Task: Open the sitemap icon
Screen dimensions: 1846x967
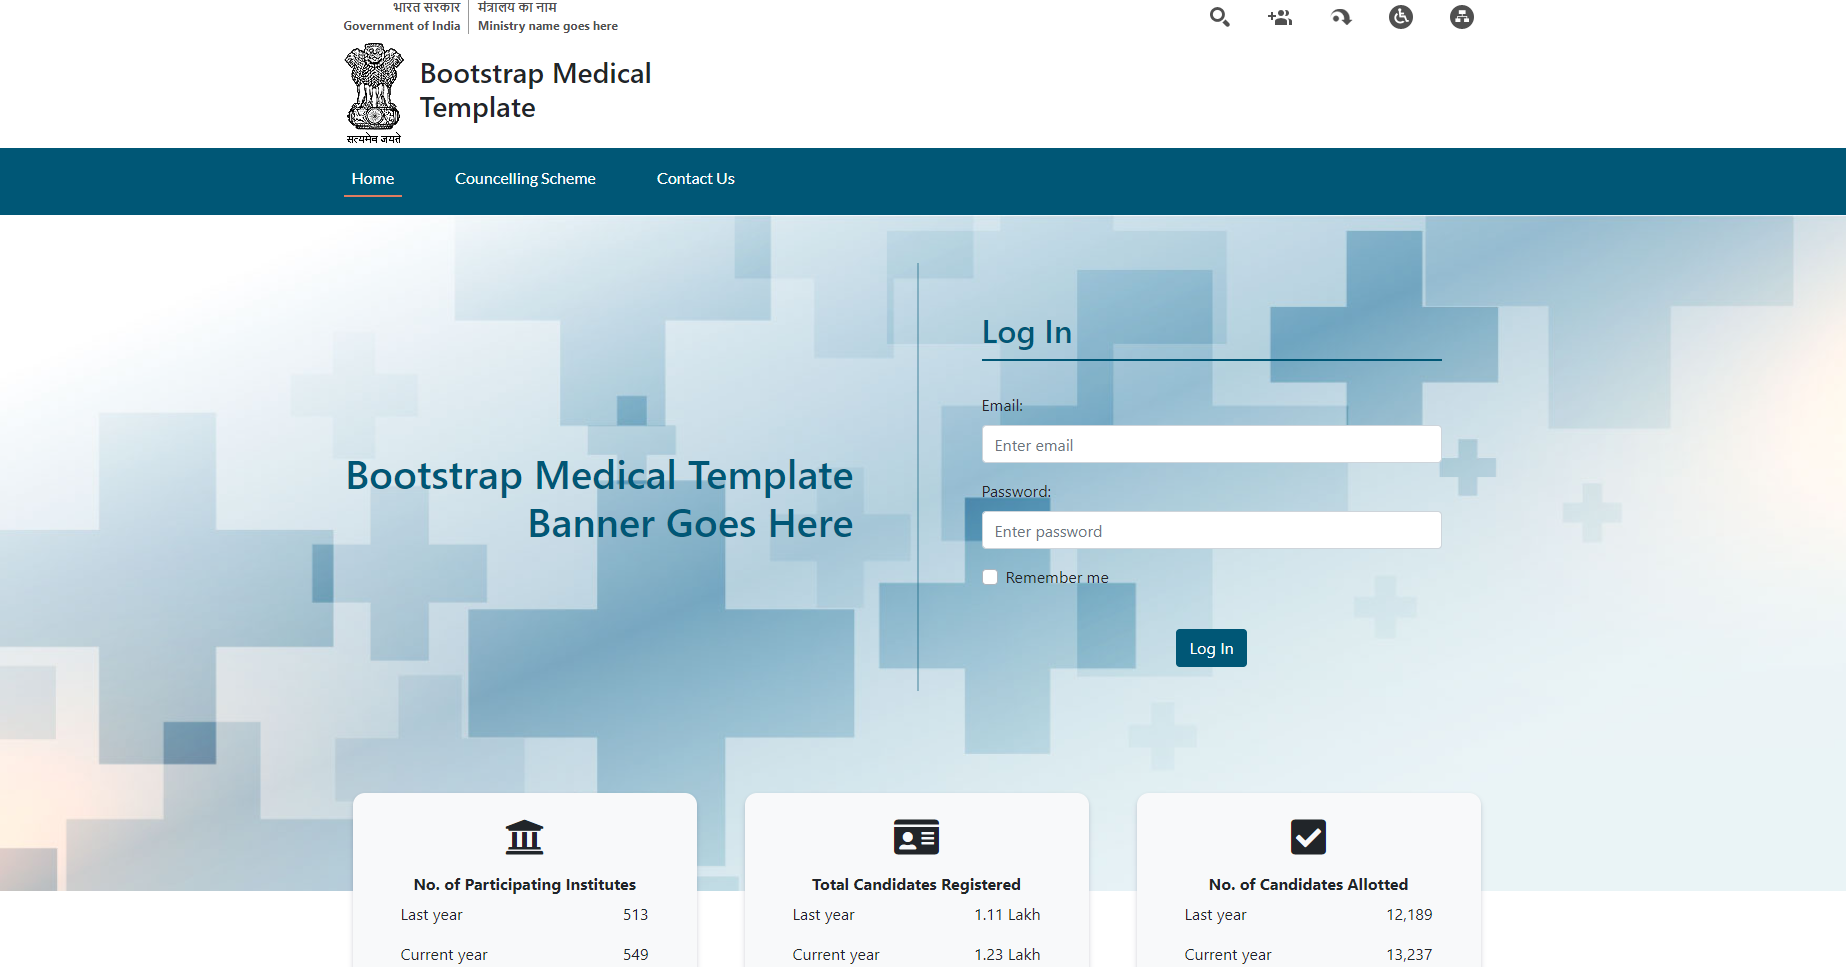Action: 1462,17
